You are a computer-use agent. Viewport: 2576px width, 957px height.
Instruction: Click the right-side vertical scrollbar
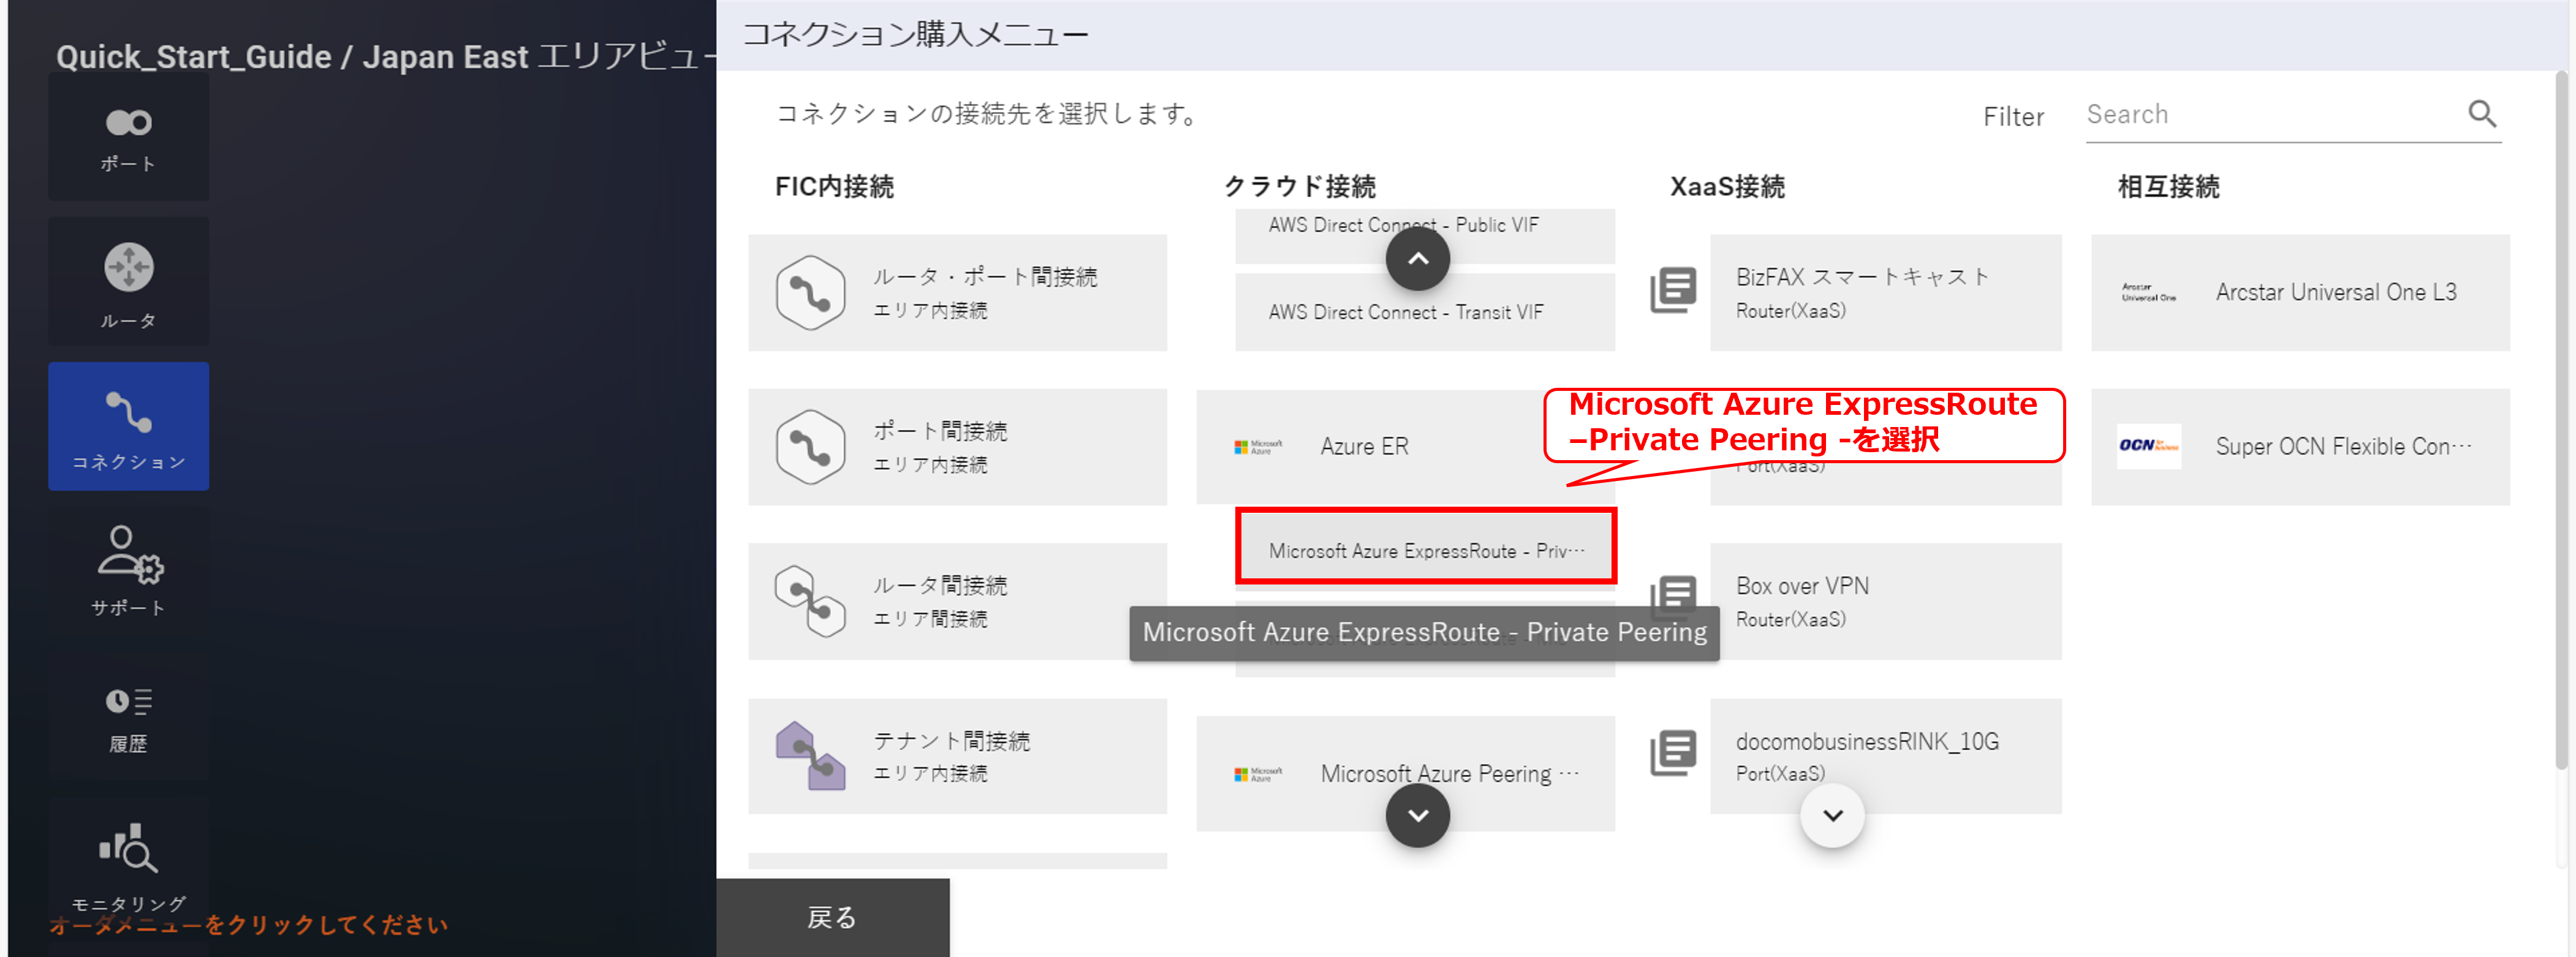pos(2561,420)
